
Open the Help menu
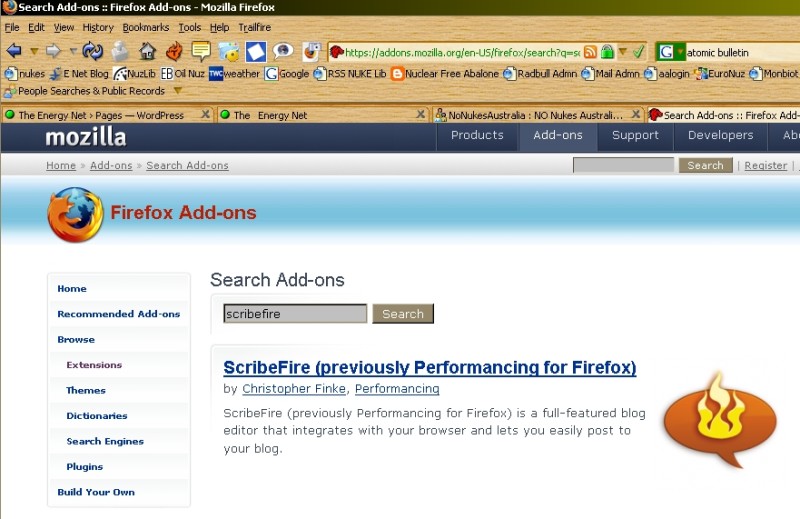coord(219,28)
